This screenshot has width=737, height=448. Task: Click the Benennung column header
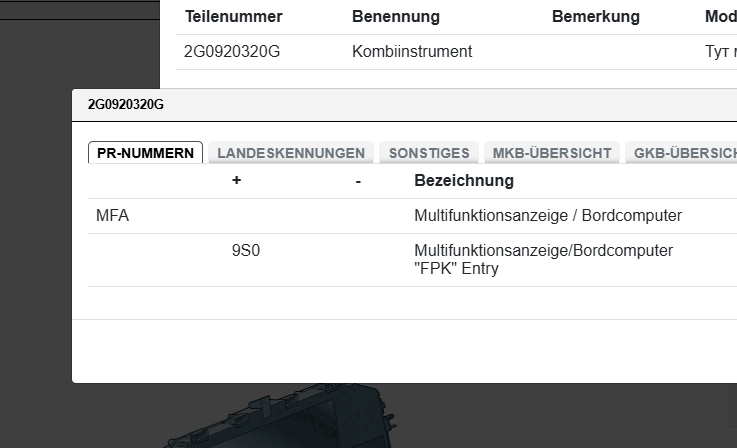tap(396, 17)
